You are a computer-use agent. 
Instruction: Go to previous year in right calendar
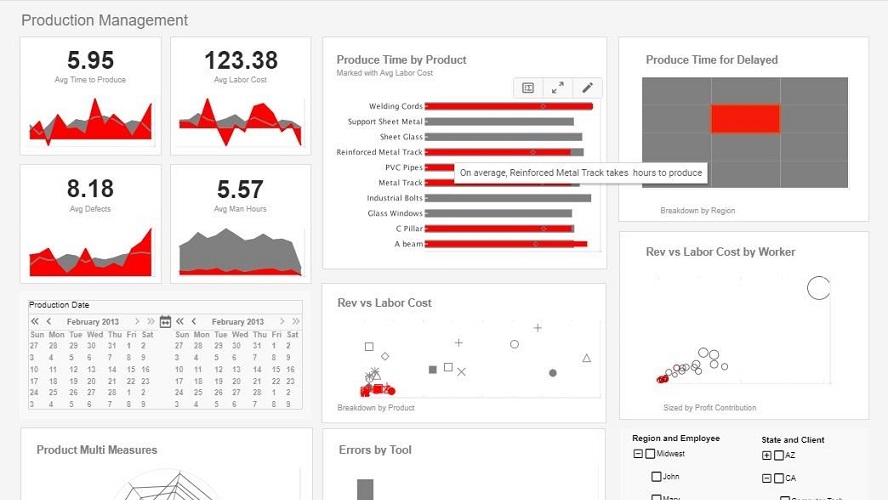(180, 321)
